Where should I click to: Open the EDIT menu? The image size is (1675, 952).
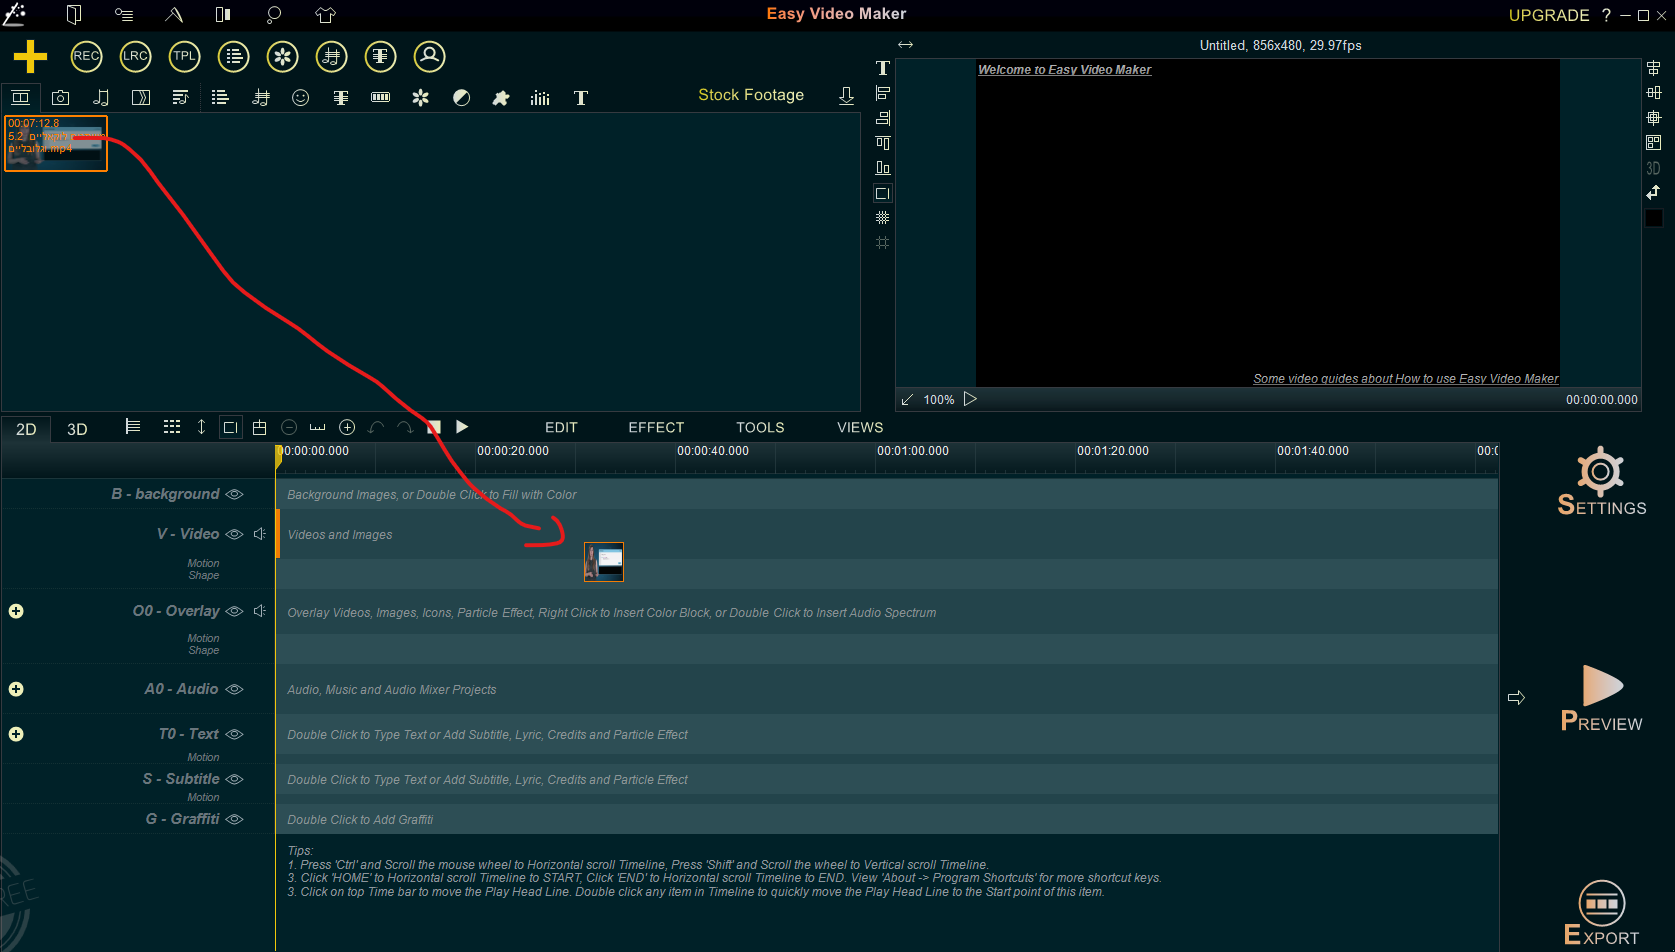tap(561, 427)
